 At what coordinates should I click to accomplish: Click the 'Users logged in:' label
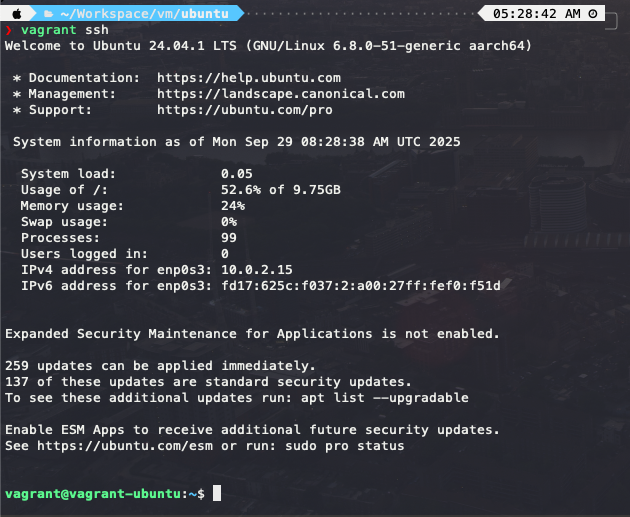(84, 254)
